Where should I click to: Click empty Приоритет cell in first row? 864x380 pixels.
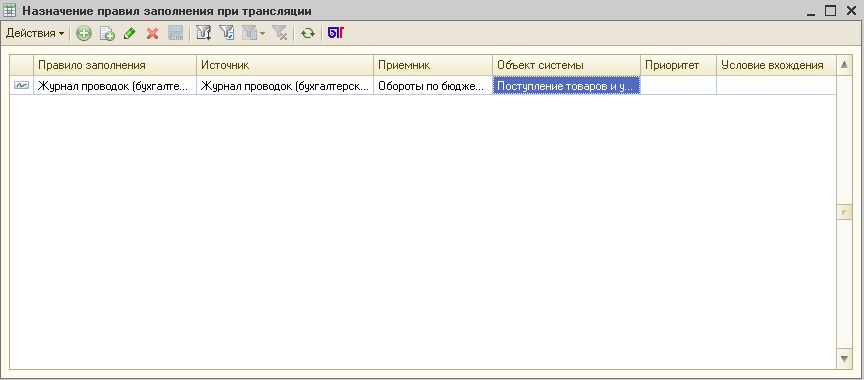pyautogui.click(x=678, y=85)
